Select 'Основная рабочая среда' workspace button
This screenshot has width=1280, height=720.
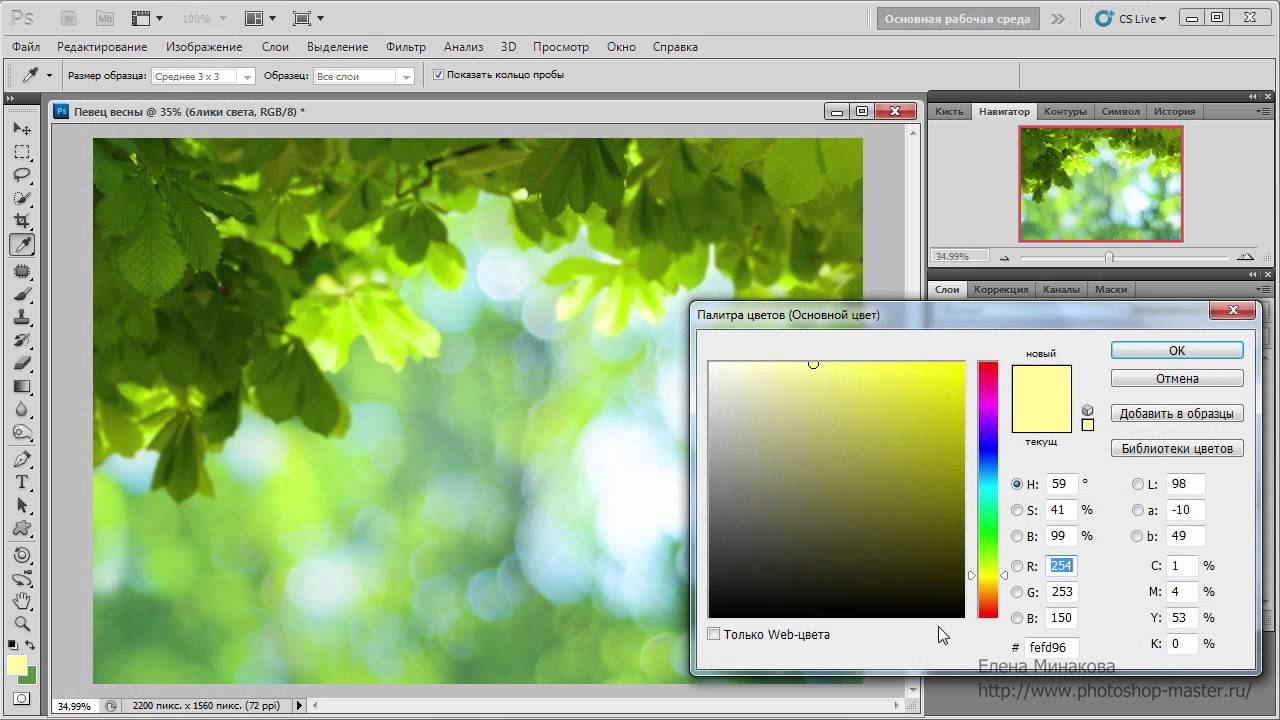957,19
